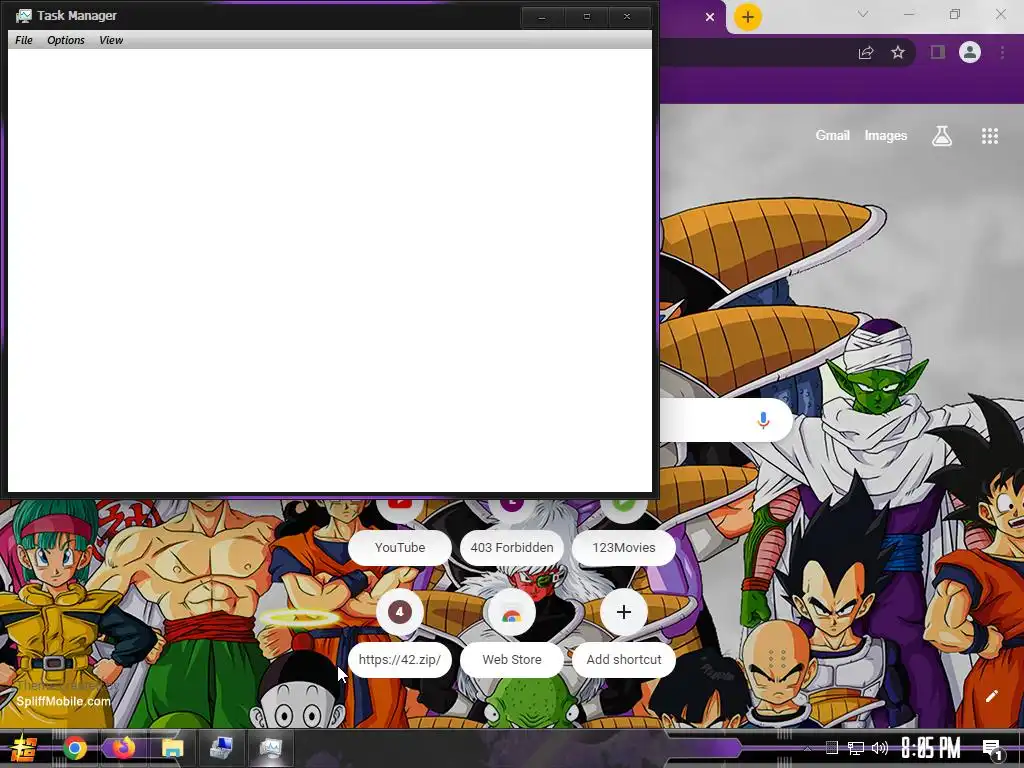Open Google Images link

point(886,135)
